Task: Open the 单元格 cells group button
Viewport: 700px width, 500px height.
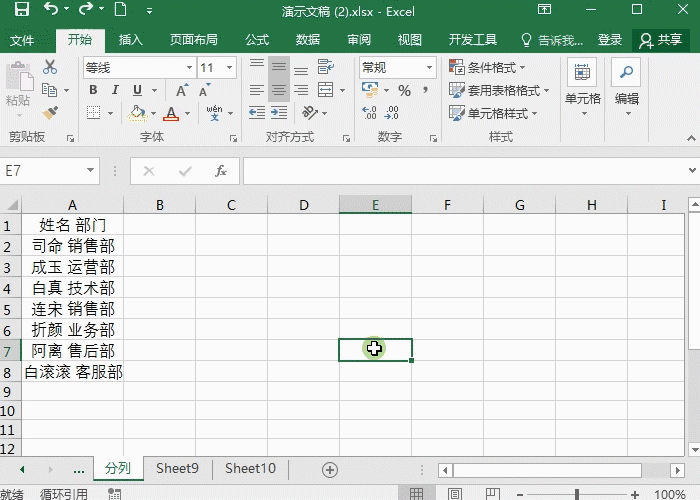Action: click(582, 88)
